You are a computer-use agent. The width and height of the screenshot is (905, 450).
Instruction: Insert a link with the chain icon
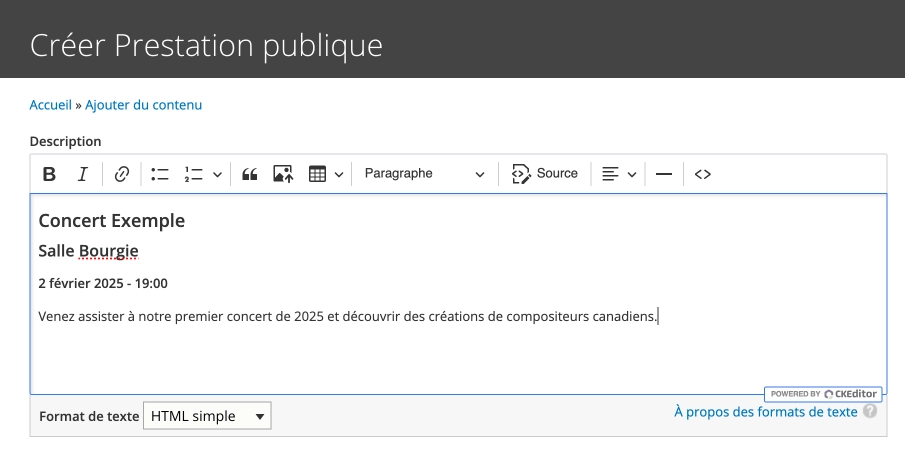click(x=122, y=174)
